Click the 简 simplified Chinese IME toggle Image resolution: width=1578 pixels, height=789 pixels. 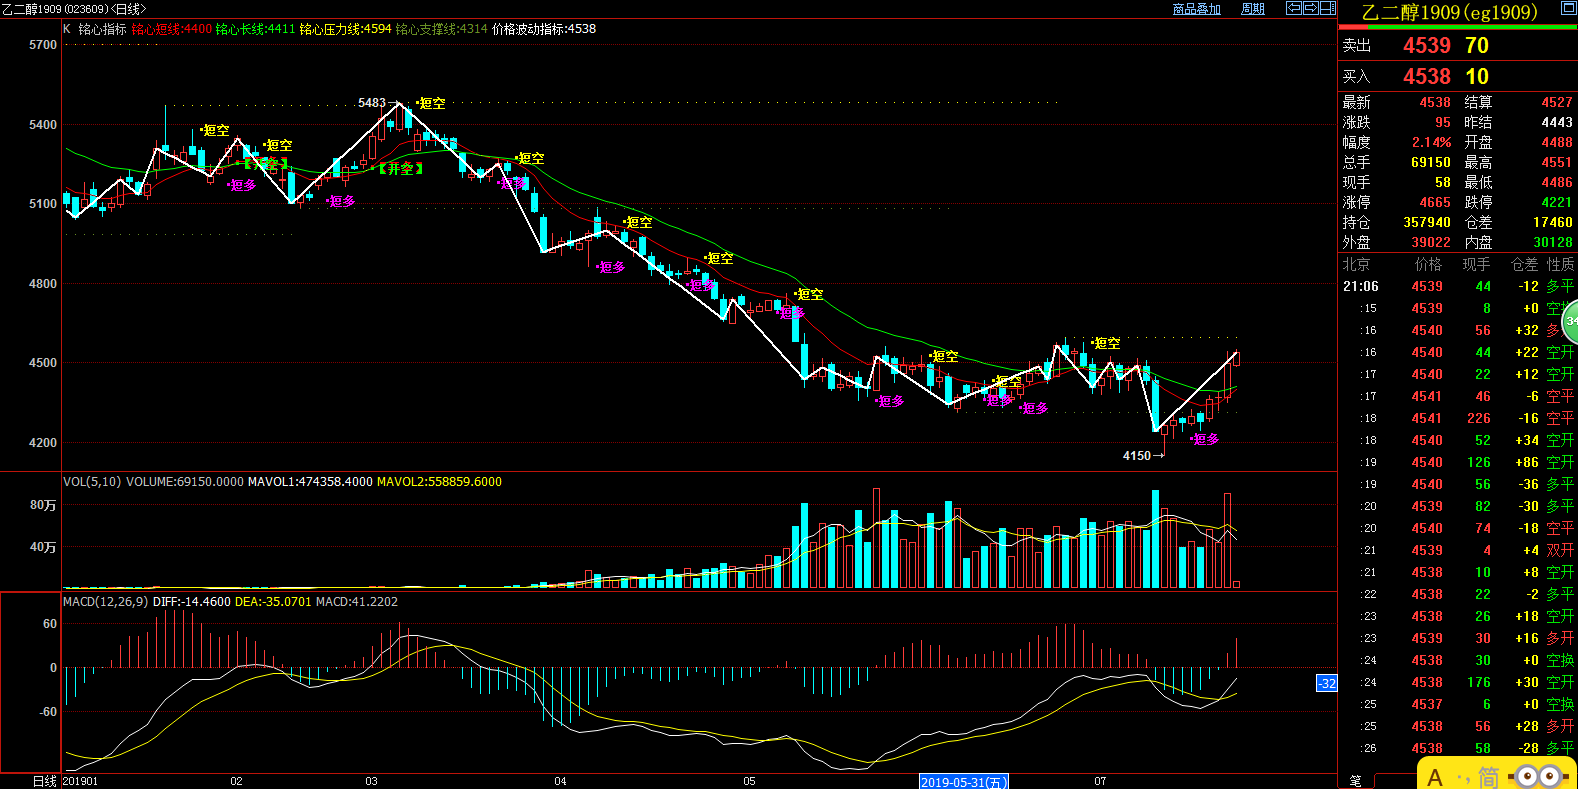[x=1488, y=777]
